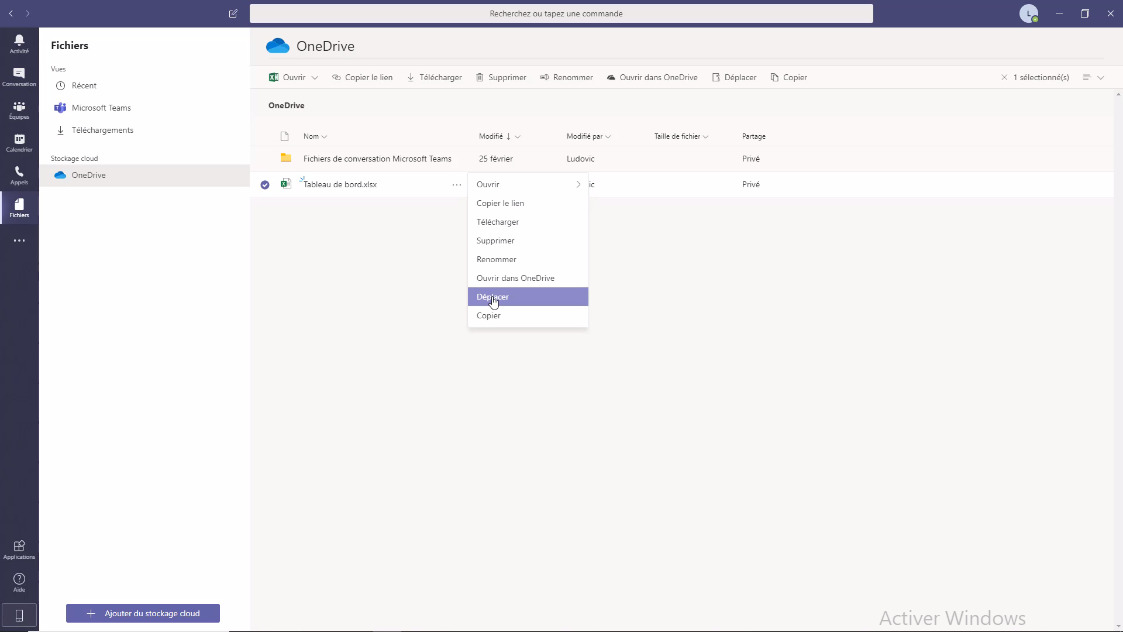
Task: Choose Copier le lien in context menu
Action: [x=528, y=204]
